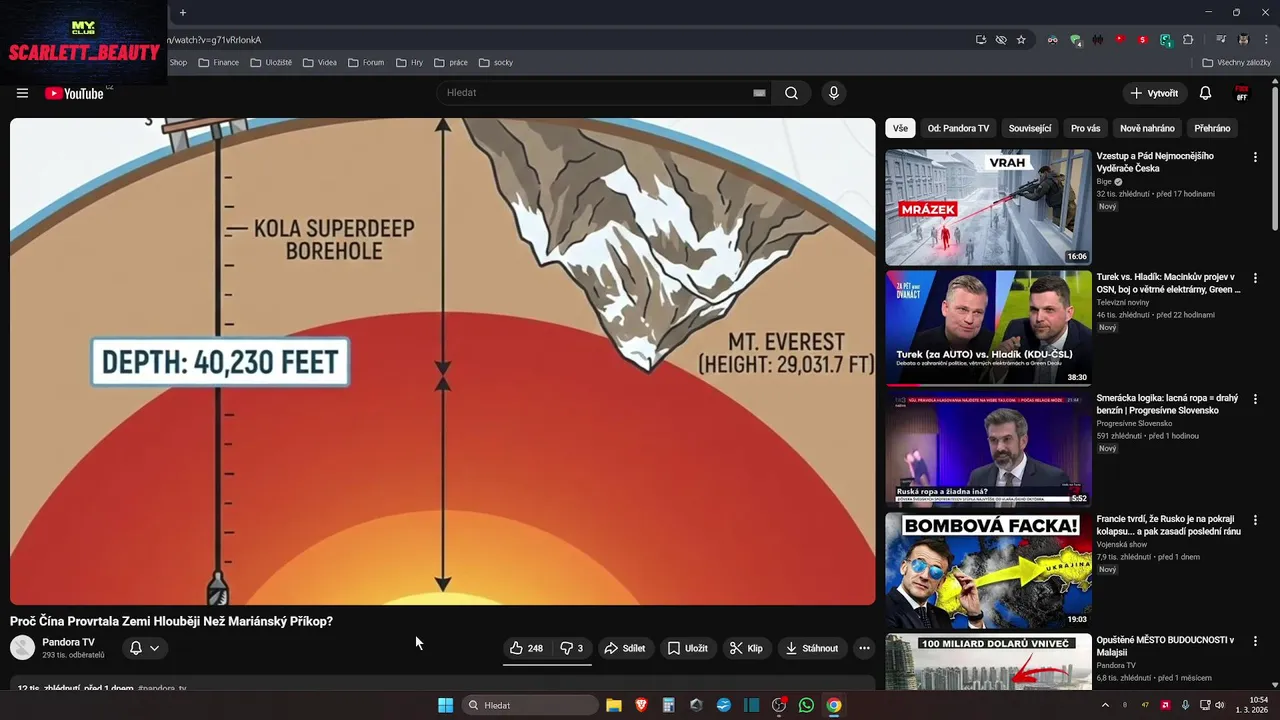Open Chrome extensions puzzle icon

[x=1188, y=40]
